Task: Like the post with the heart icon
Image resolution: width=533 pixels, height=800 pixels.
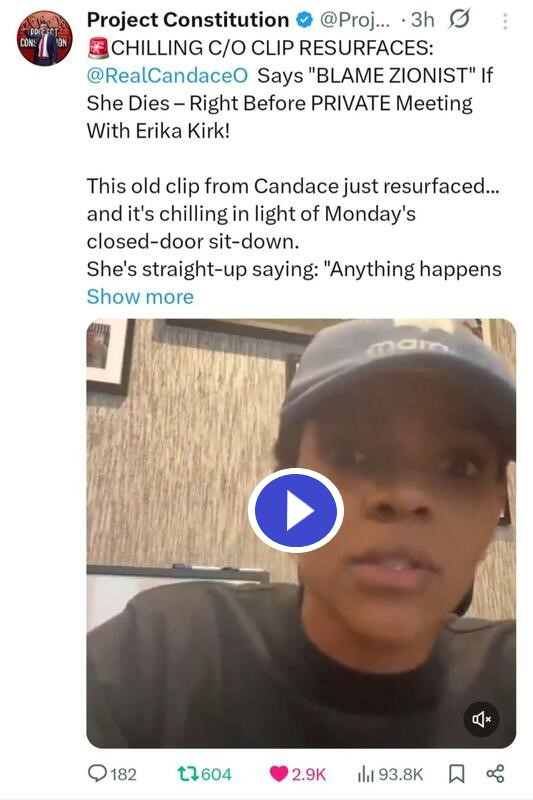Action: [x=278, y=774]
